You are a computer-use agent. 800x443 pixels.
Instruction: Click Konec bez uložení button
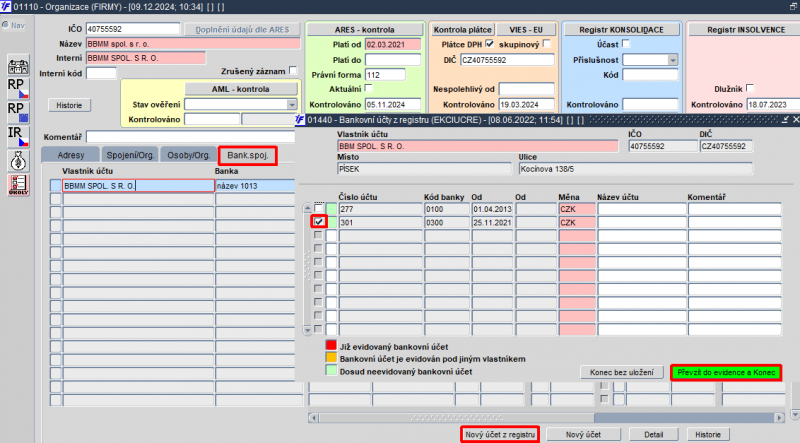(x=621, y=372)
